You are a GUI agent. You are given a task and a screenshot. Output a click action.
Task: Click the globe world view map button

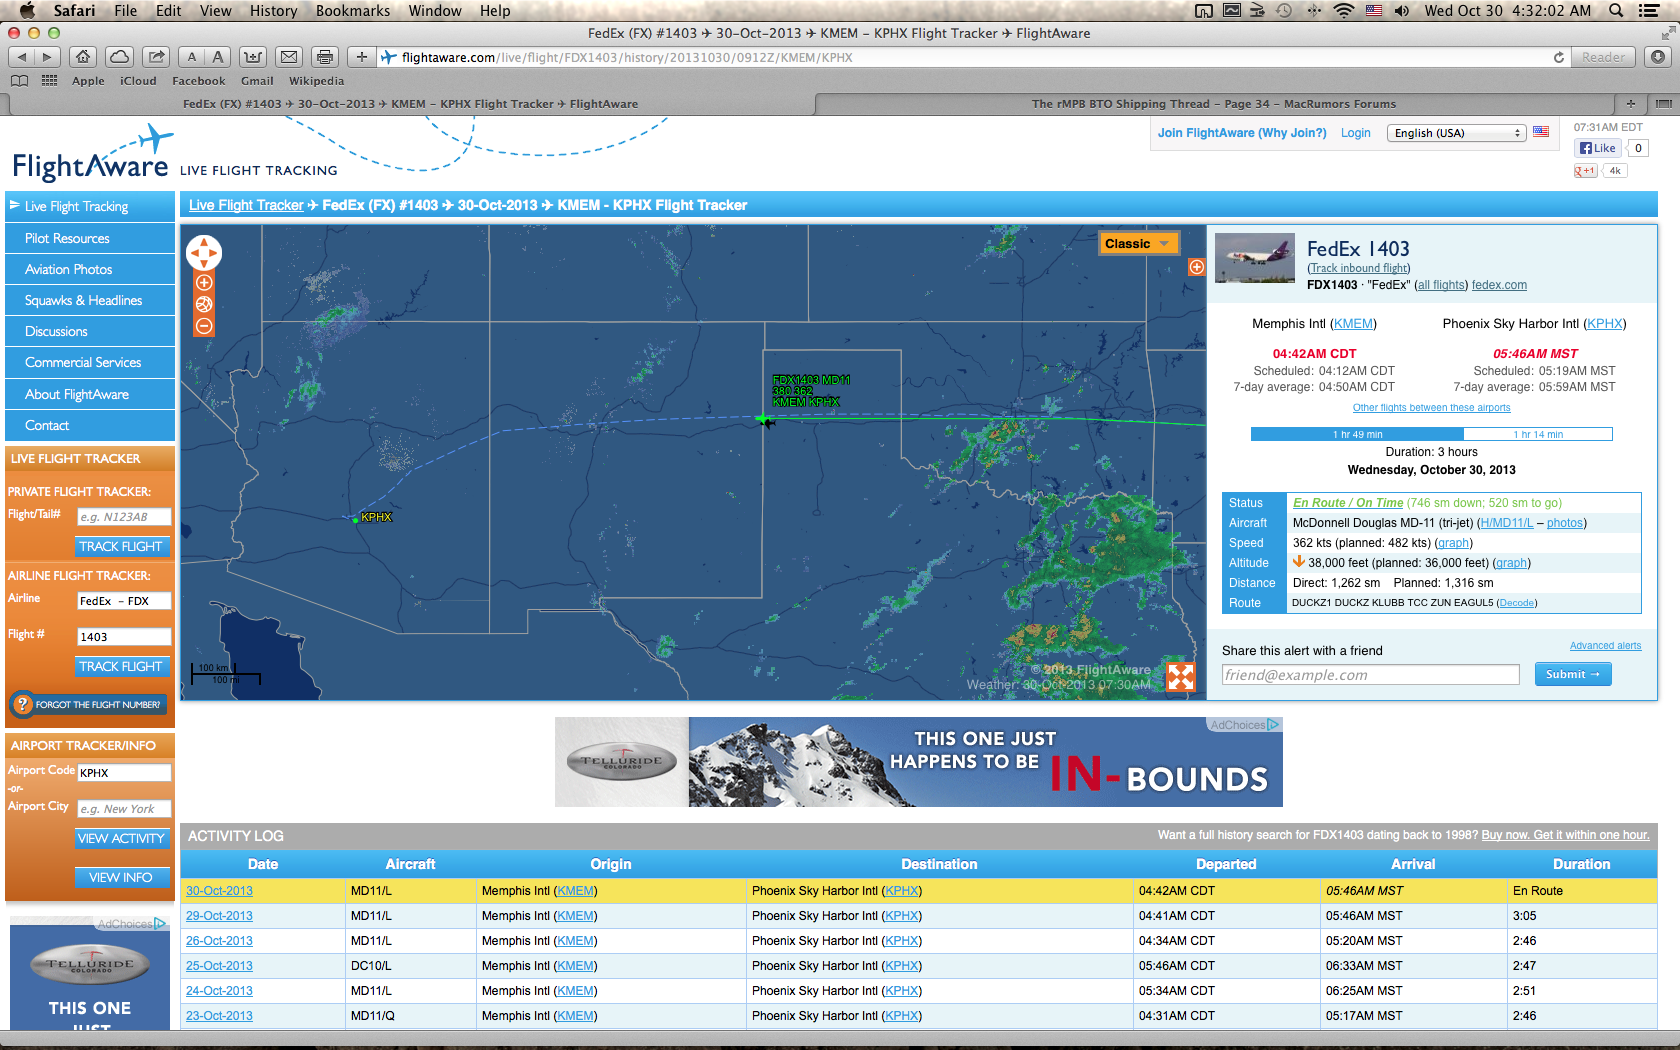[204, 304]
